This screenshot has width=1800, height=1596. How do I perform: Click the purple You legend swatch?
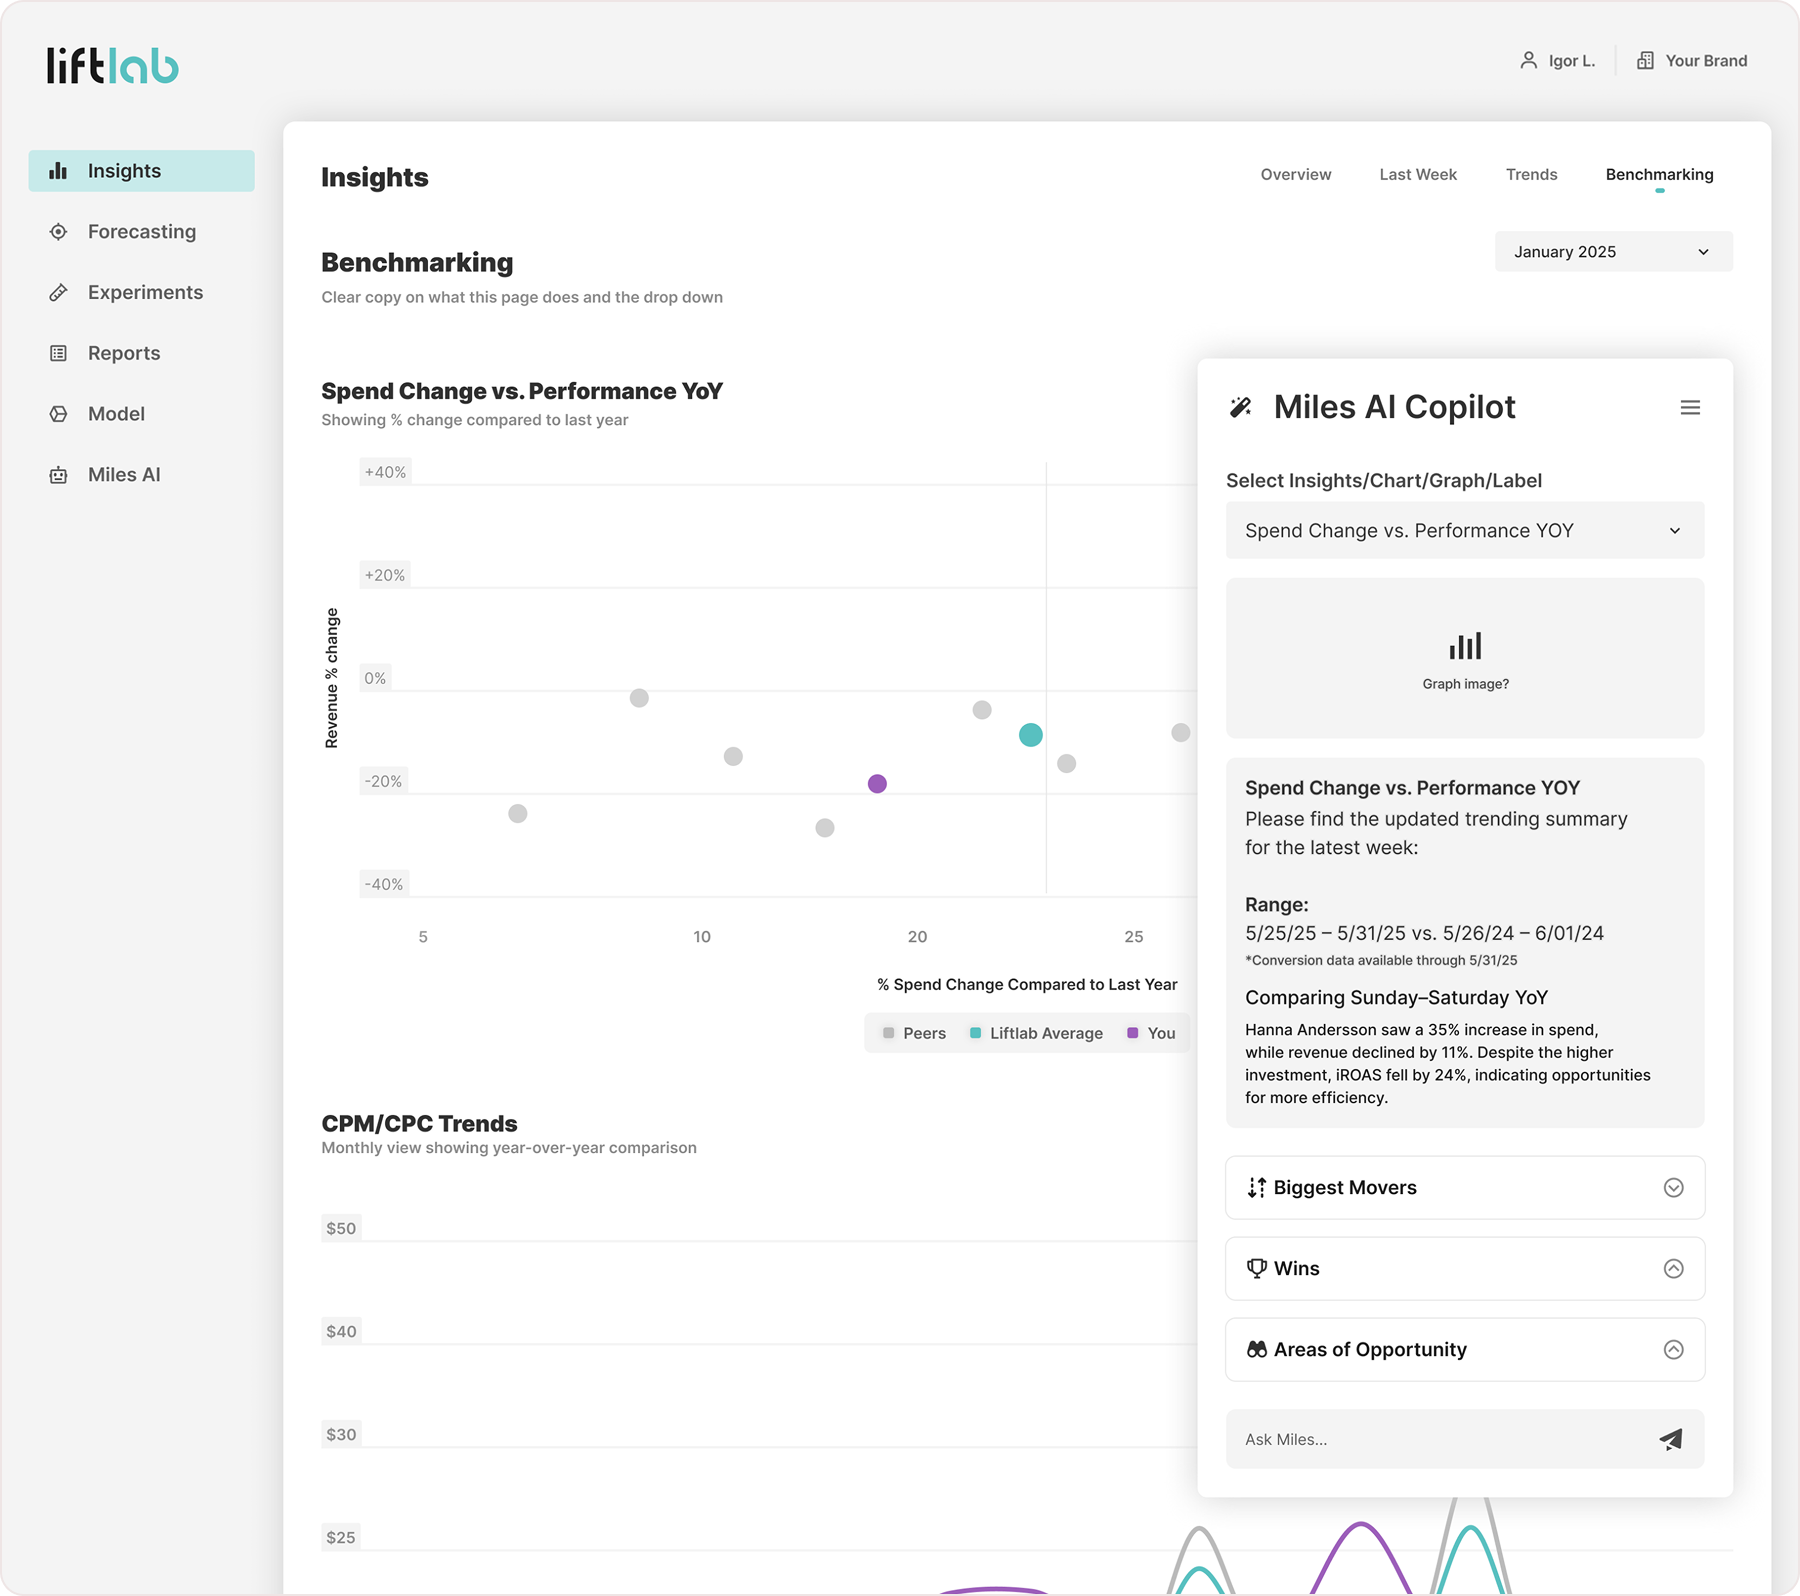[x=1133, y=1033]
